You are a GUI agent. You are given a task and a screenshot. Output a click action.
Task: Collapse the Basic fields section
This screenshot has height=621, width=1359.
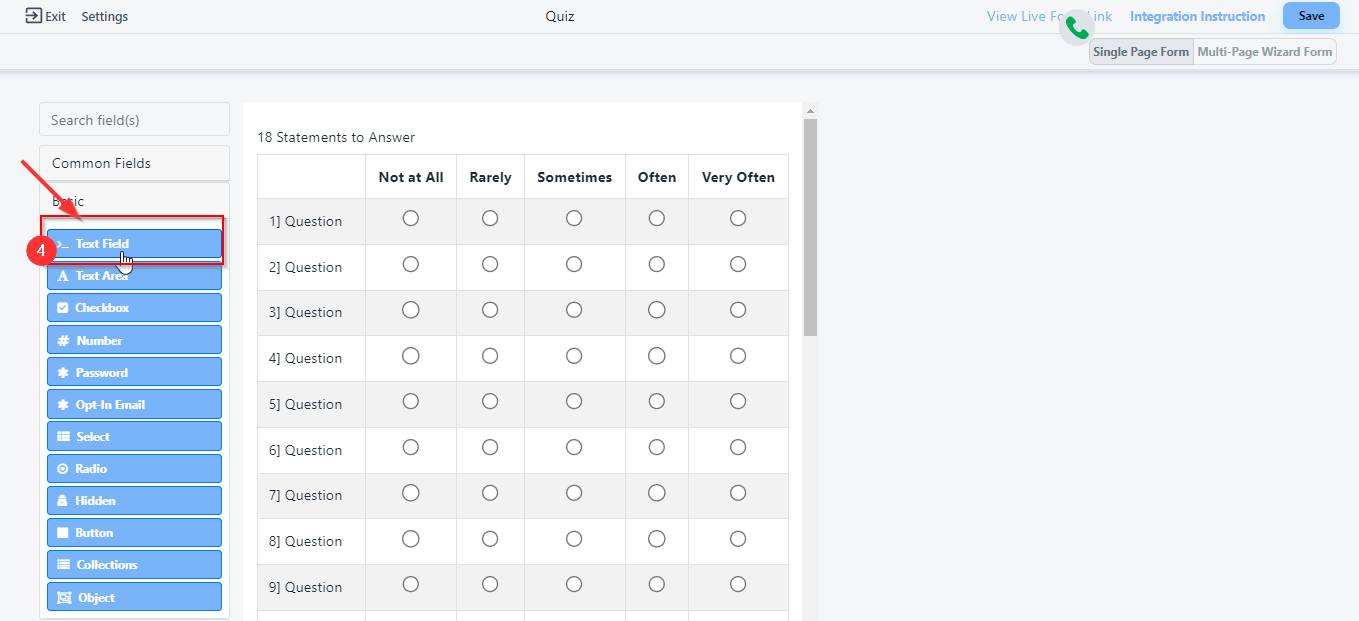(134, 201)
